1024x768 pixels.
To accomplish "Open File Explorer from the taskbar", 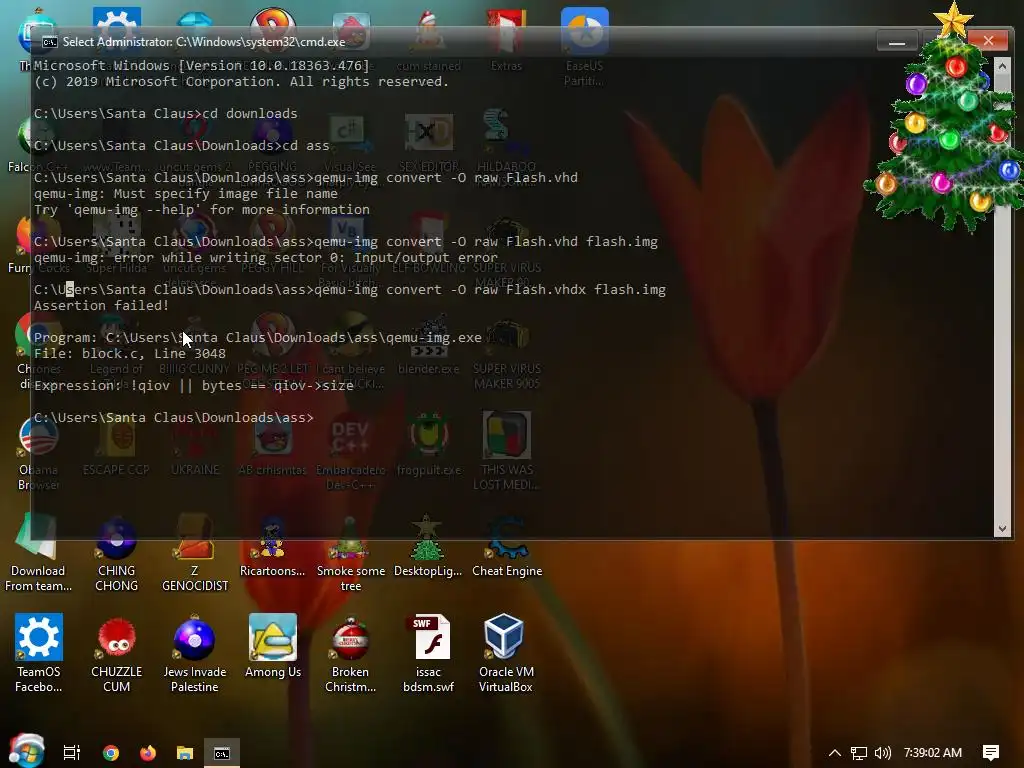I will pos(185,752).
